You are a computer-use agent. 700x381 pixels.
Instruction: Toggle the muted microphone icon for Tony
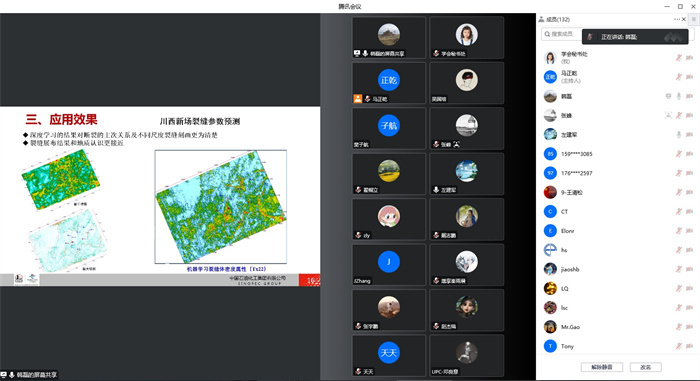tap(679, 346)
